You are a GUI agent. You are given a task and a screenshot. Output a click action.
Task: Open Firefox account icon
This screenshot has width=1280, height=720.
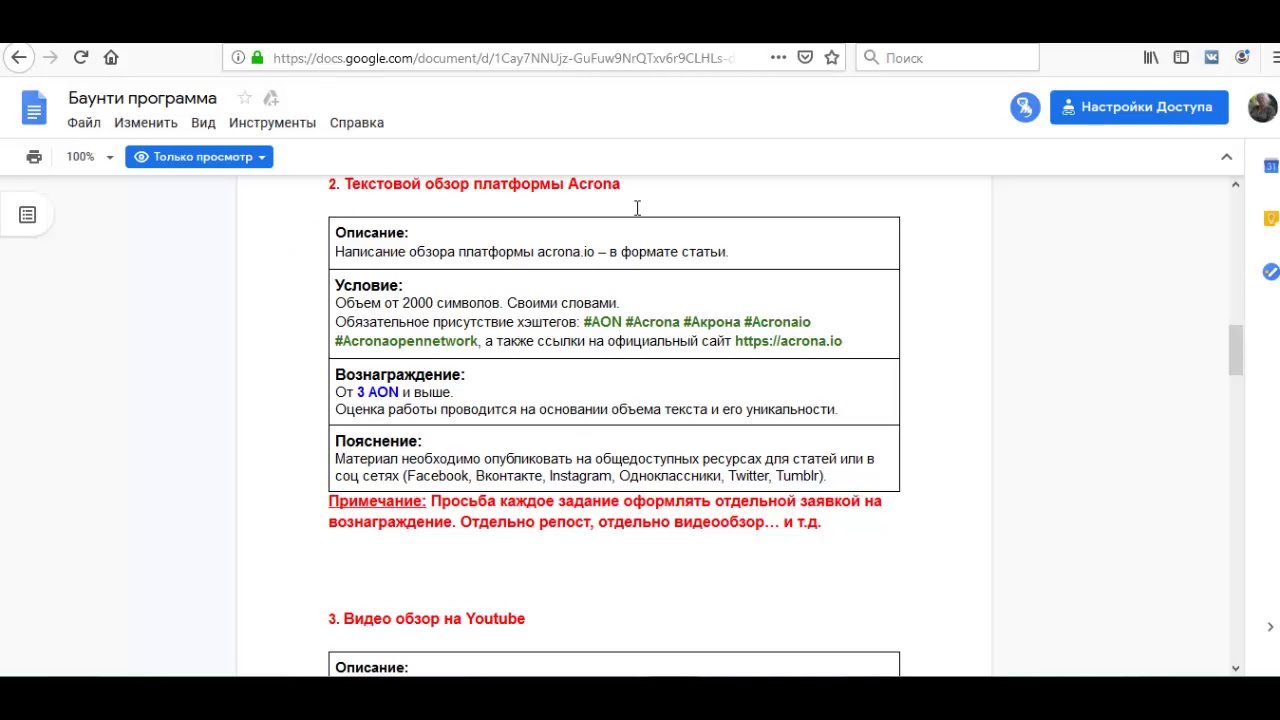coord(1242,58)
